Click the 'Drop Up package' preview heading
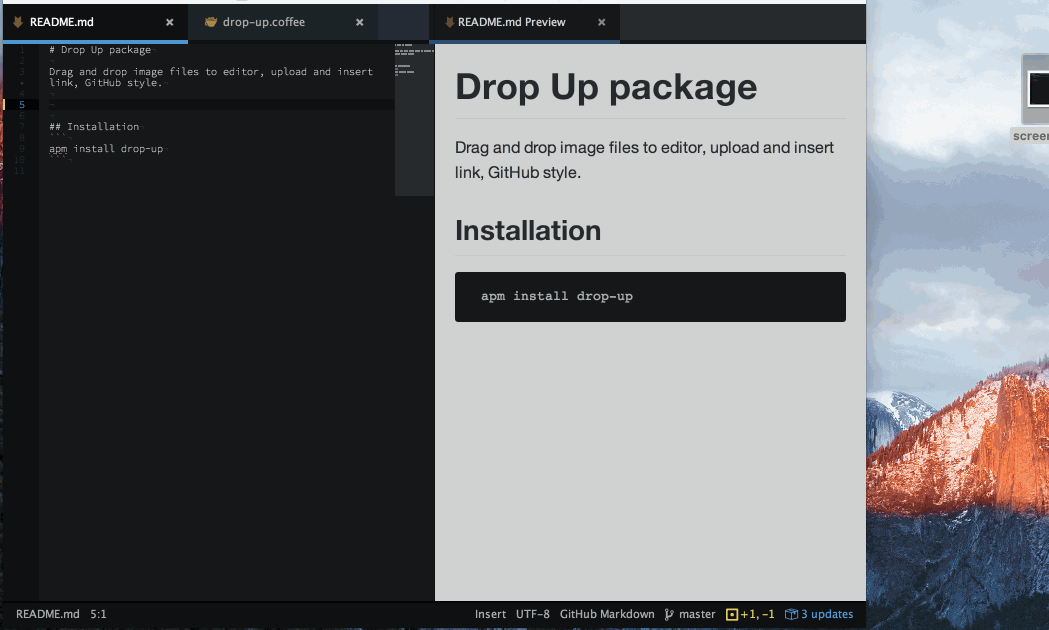1049x630 pixels. [x=606, y=87]
